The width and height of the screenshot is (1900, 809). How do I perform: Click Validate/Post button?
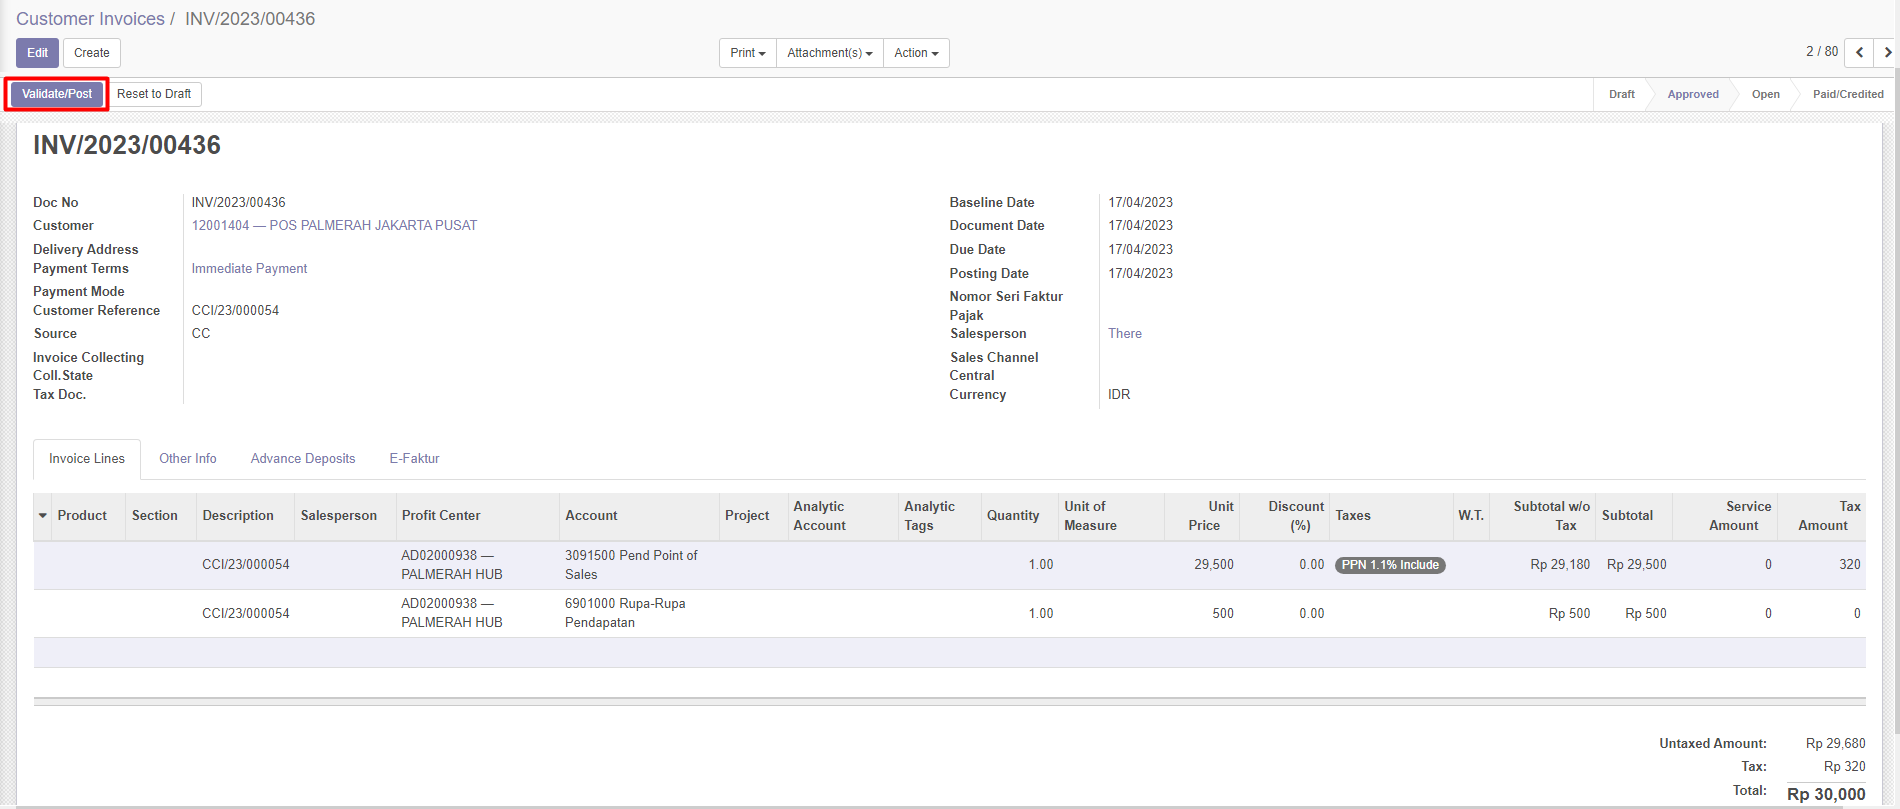tap(57, 94)
